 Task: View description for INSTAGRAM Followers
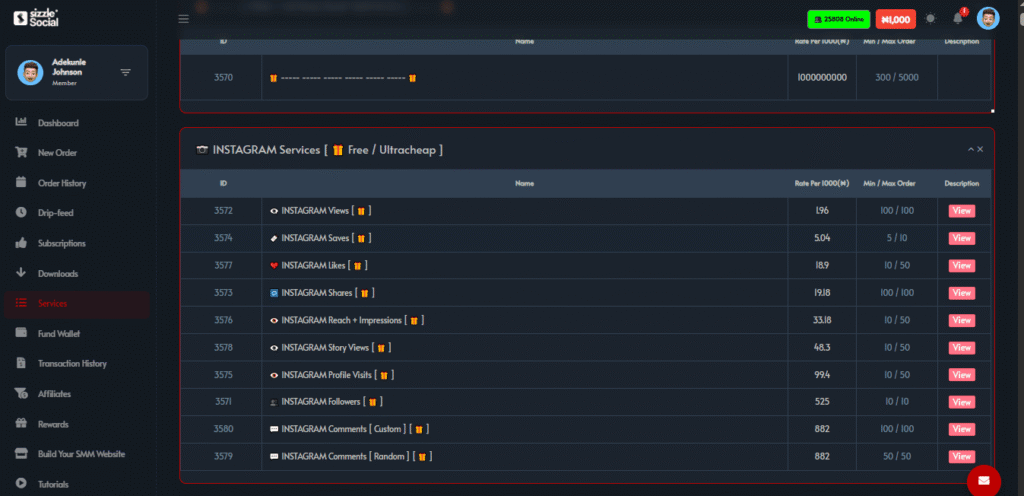tap(961, 402)
